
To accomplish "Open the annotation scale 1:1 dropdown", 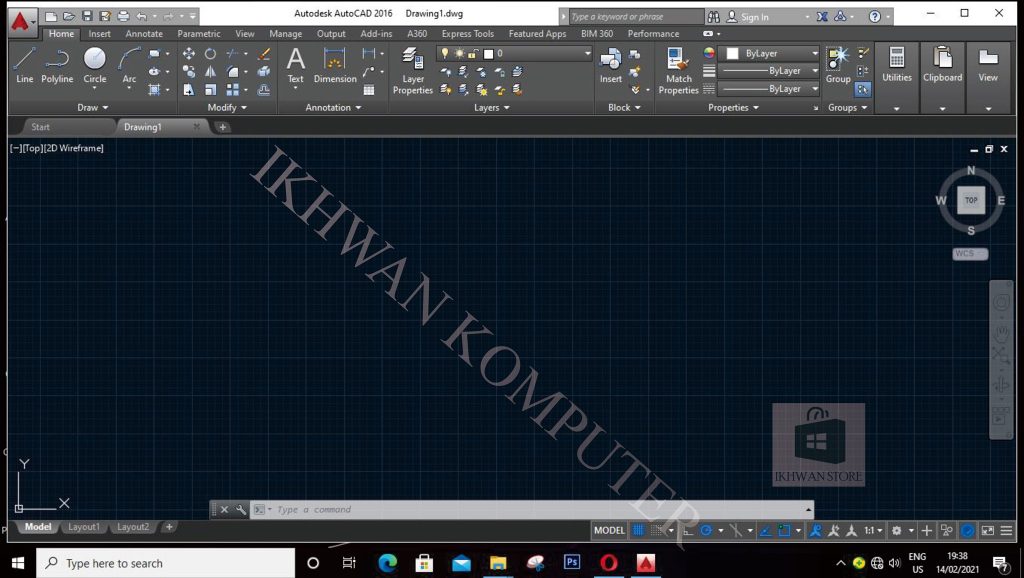I will [873, 530].
